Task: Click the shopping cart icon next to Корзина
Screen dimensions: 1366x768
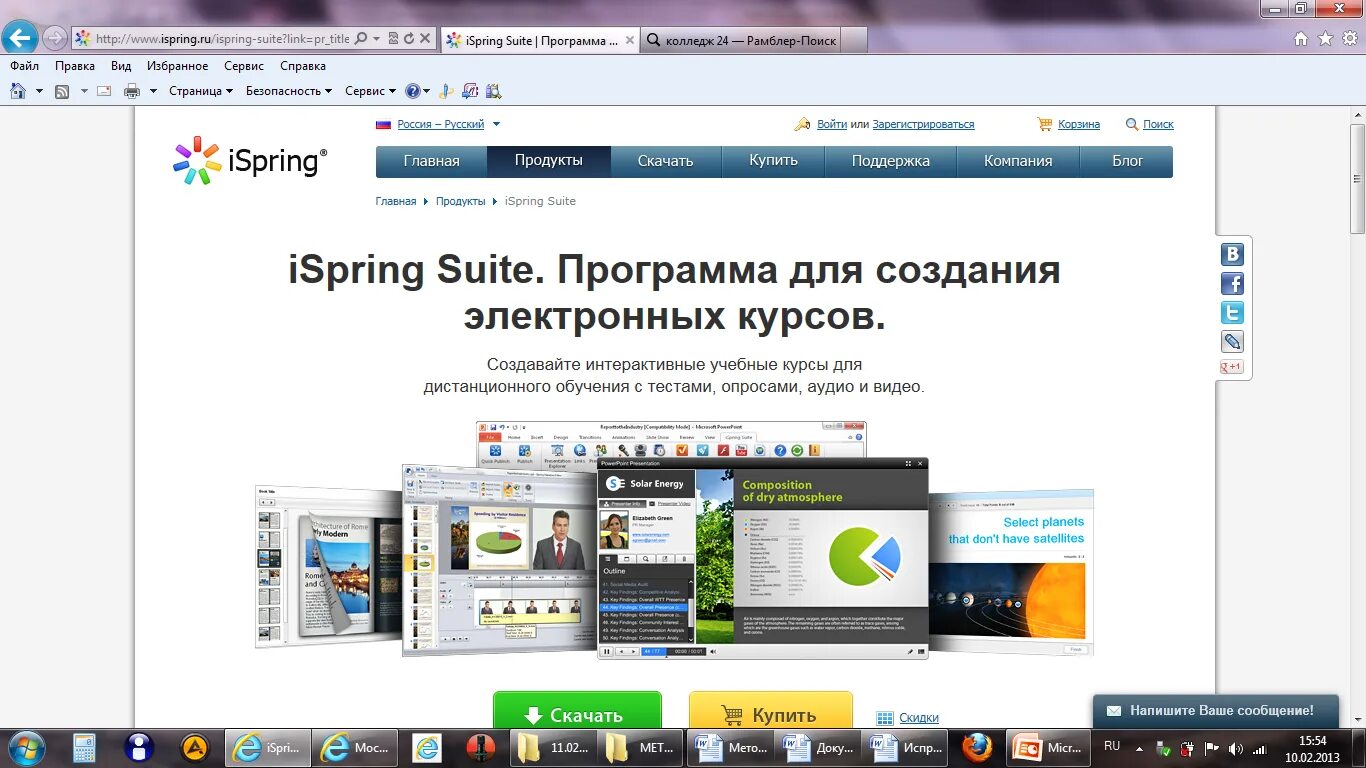Action: 1045,124
